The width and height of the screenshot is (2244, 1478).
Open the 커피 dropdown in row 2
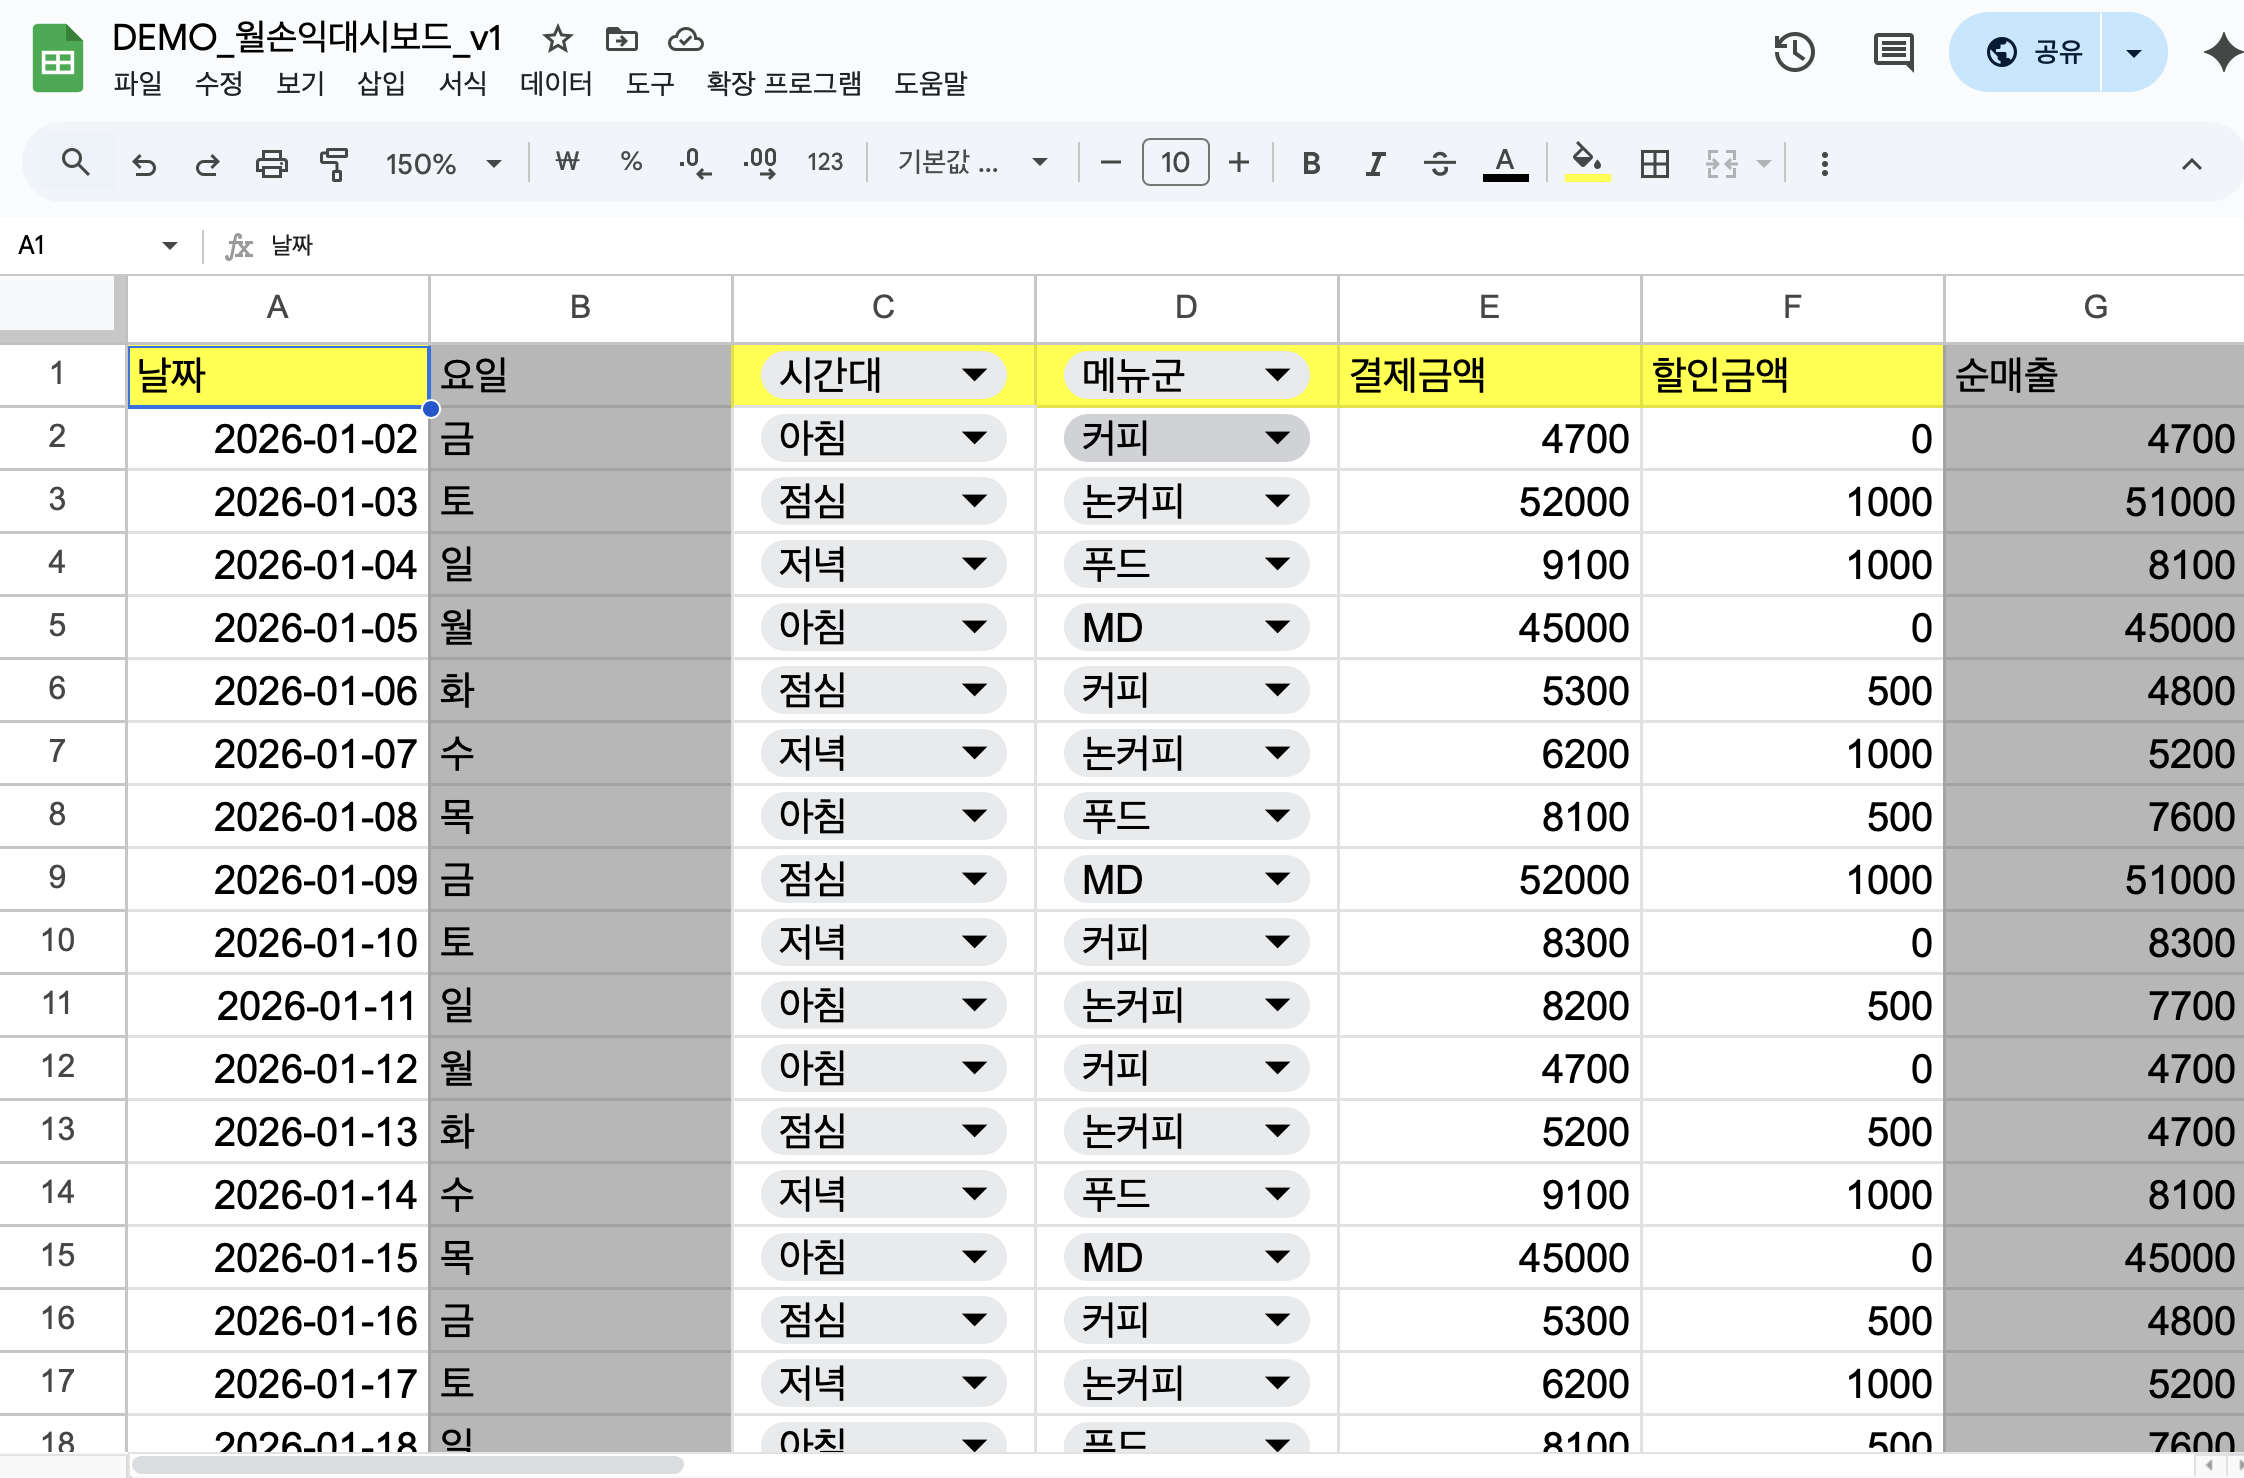(x=1277, y=438)
